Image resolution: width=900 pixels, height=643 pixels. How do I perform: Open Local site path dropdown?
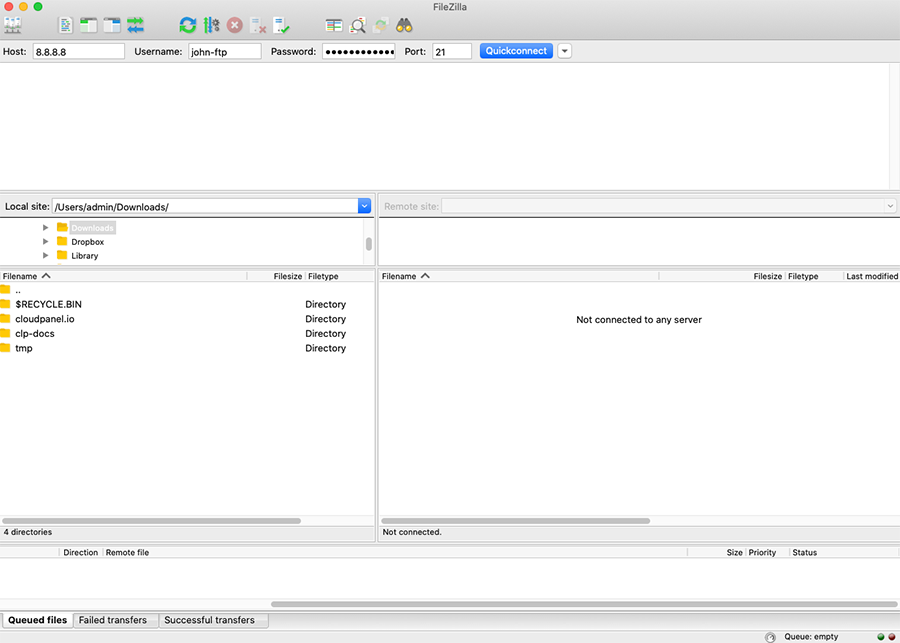click(364, 206)
